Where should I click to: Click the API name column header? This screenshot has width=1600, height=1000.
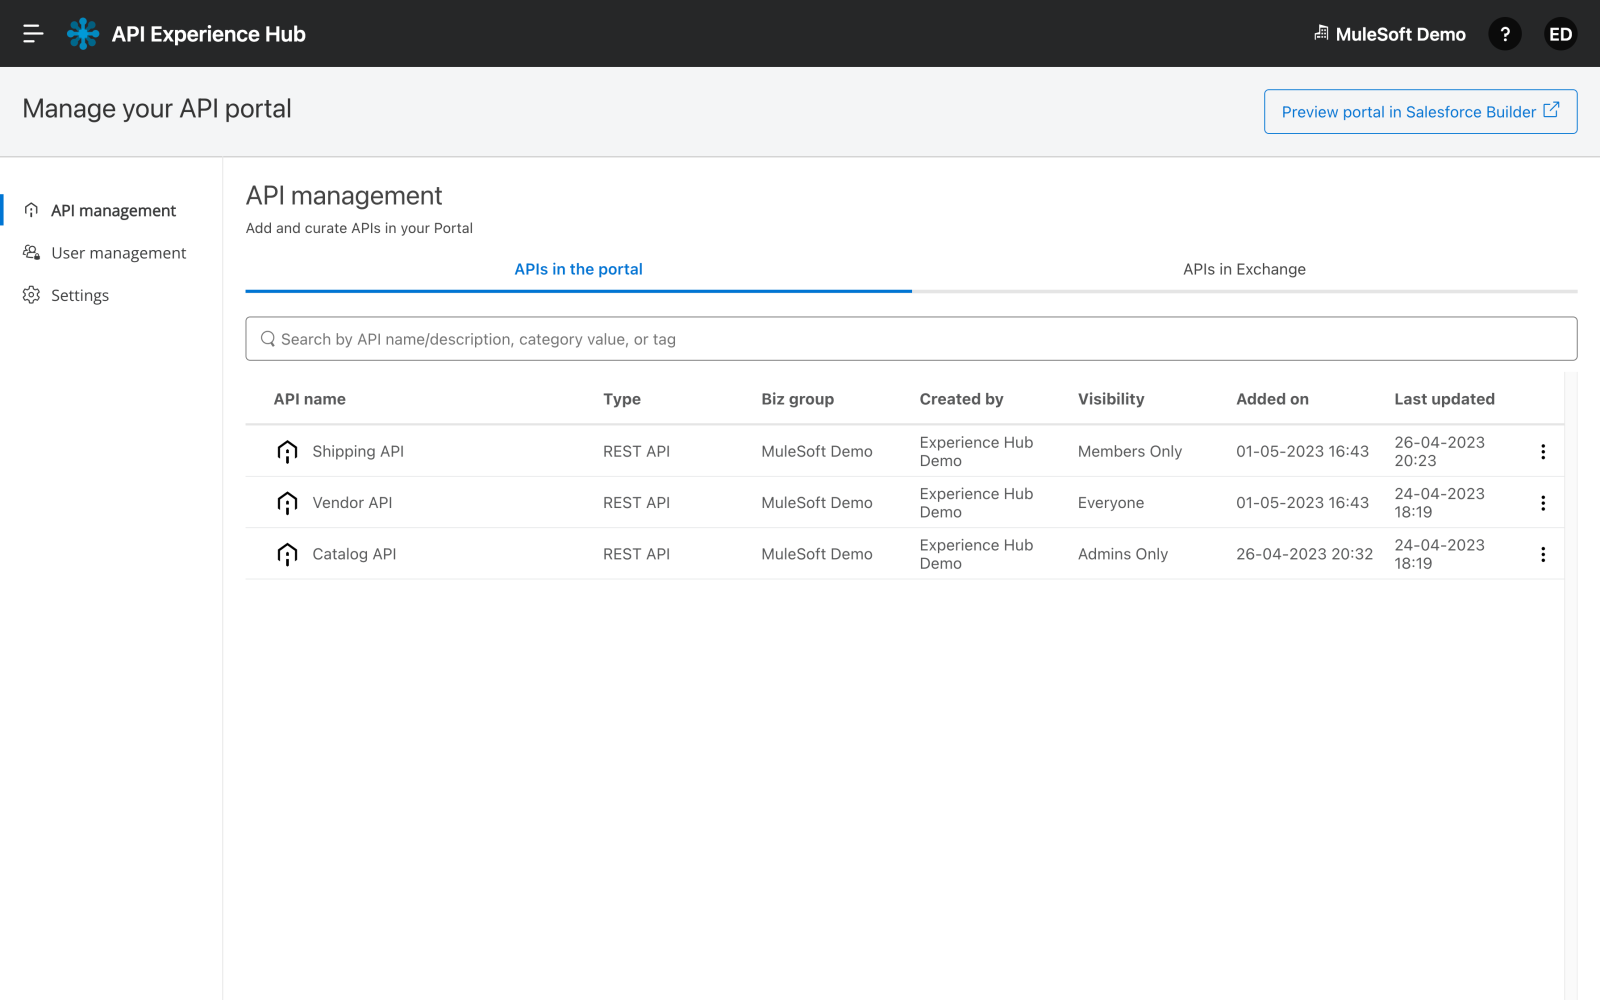(310, 399)
